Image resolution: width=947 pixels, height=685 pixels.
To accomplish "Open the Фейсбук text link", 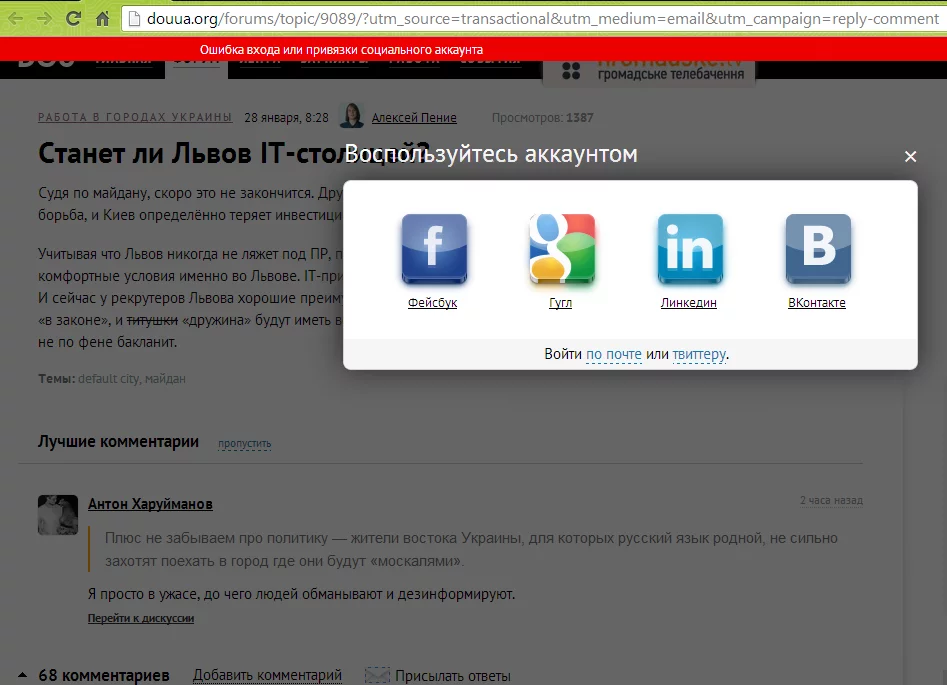I will (x=432, y=303).
